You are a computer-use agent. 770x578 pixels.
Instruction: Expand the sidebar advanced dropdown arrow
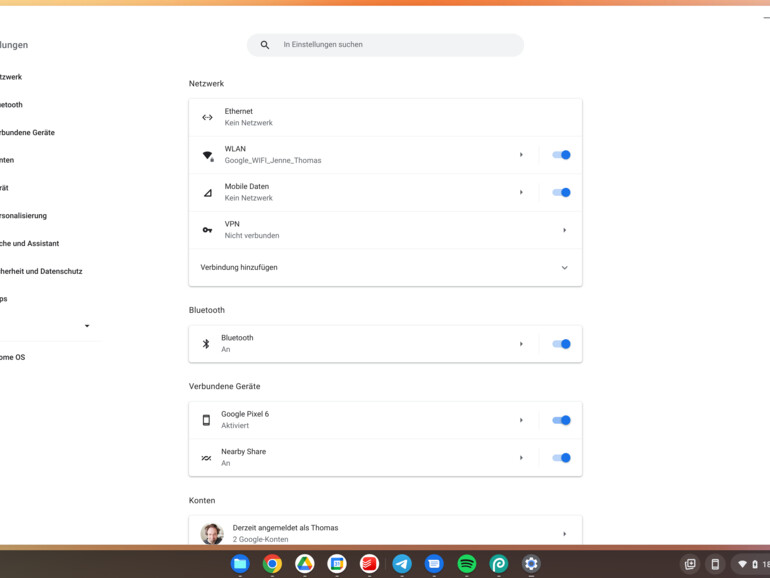click(x=87, y=326)
